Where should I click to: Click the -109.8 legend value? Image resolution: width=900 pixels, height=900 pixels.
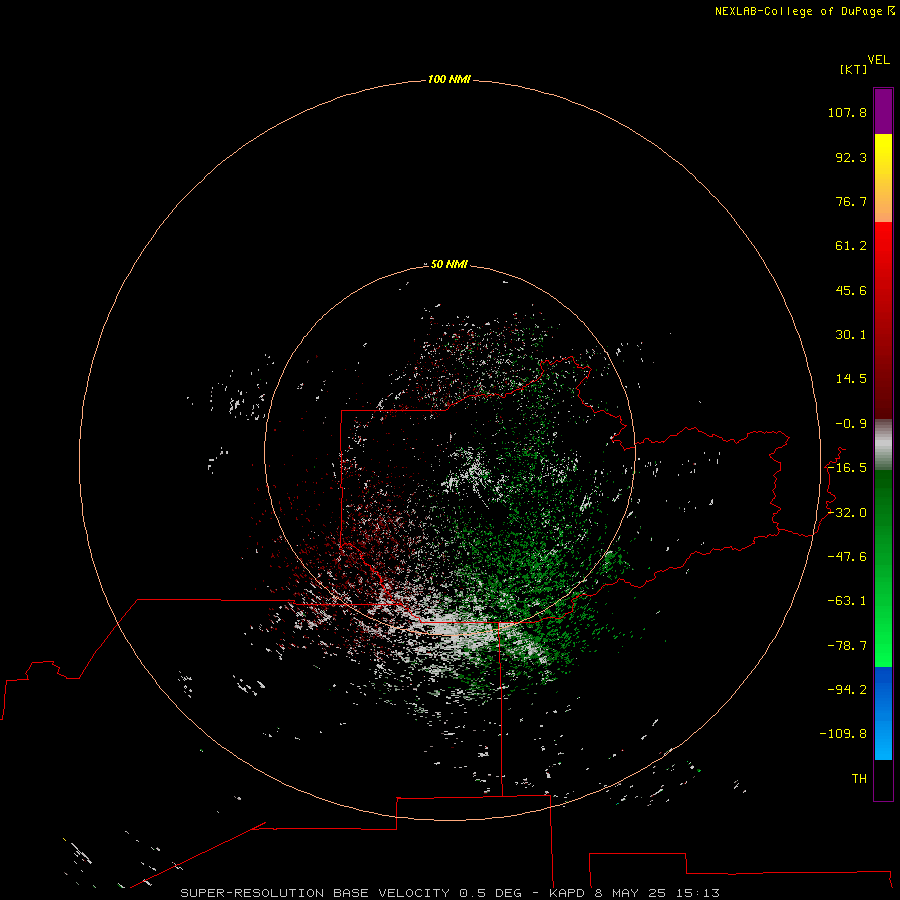pyautogui.click(x=843, y=734)
